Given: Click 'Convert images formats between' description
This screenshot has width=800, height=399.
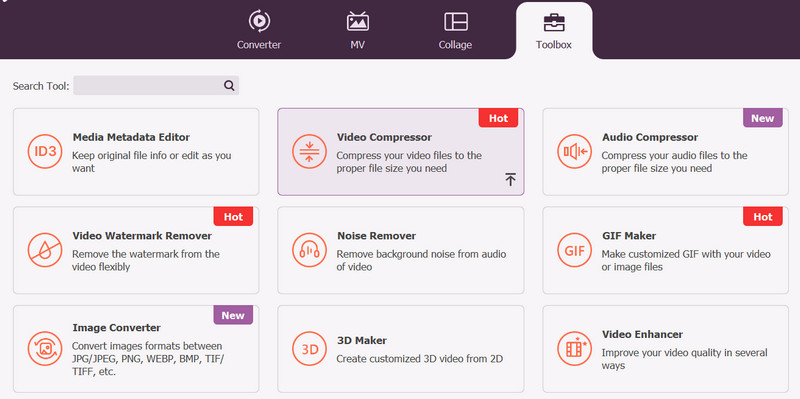Looking at the screenshot, I should (148, 359).
